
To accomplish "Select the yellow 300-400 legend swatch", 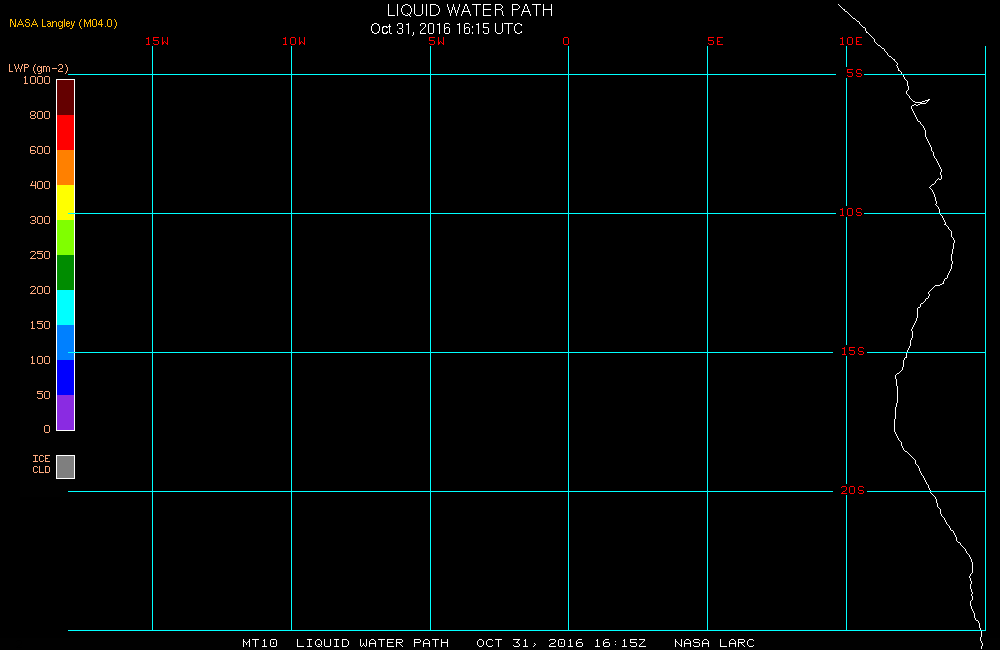I will tap(66, 202).
